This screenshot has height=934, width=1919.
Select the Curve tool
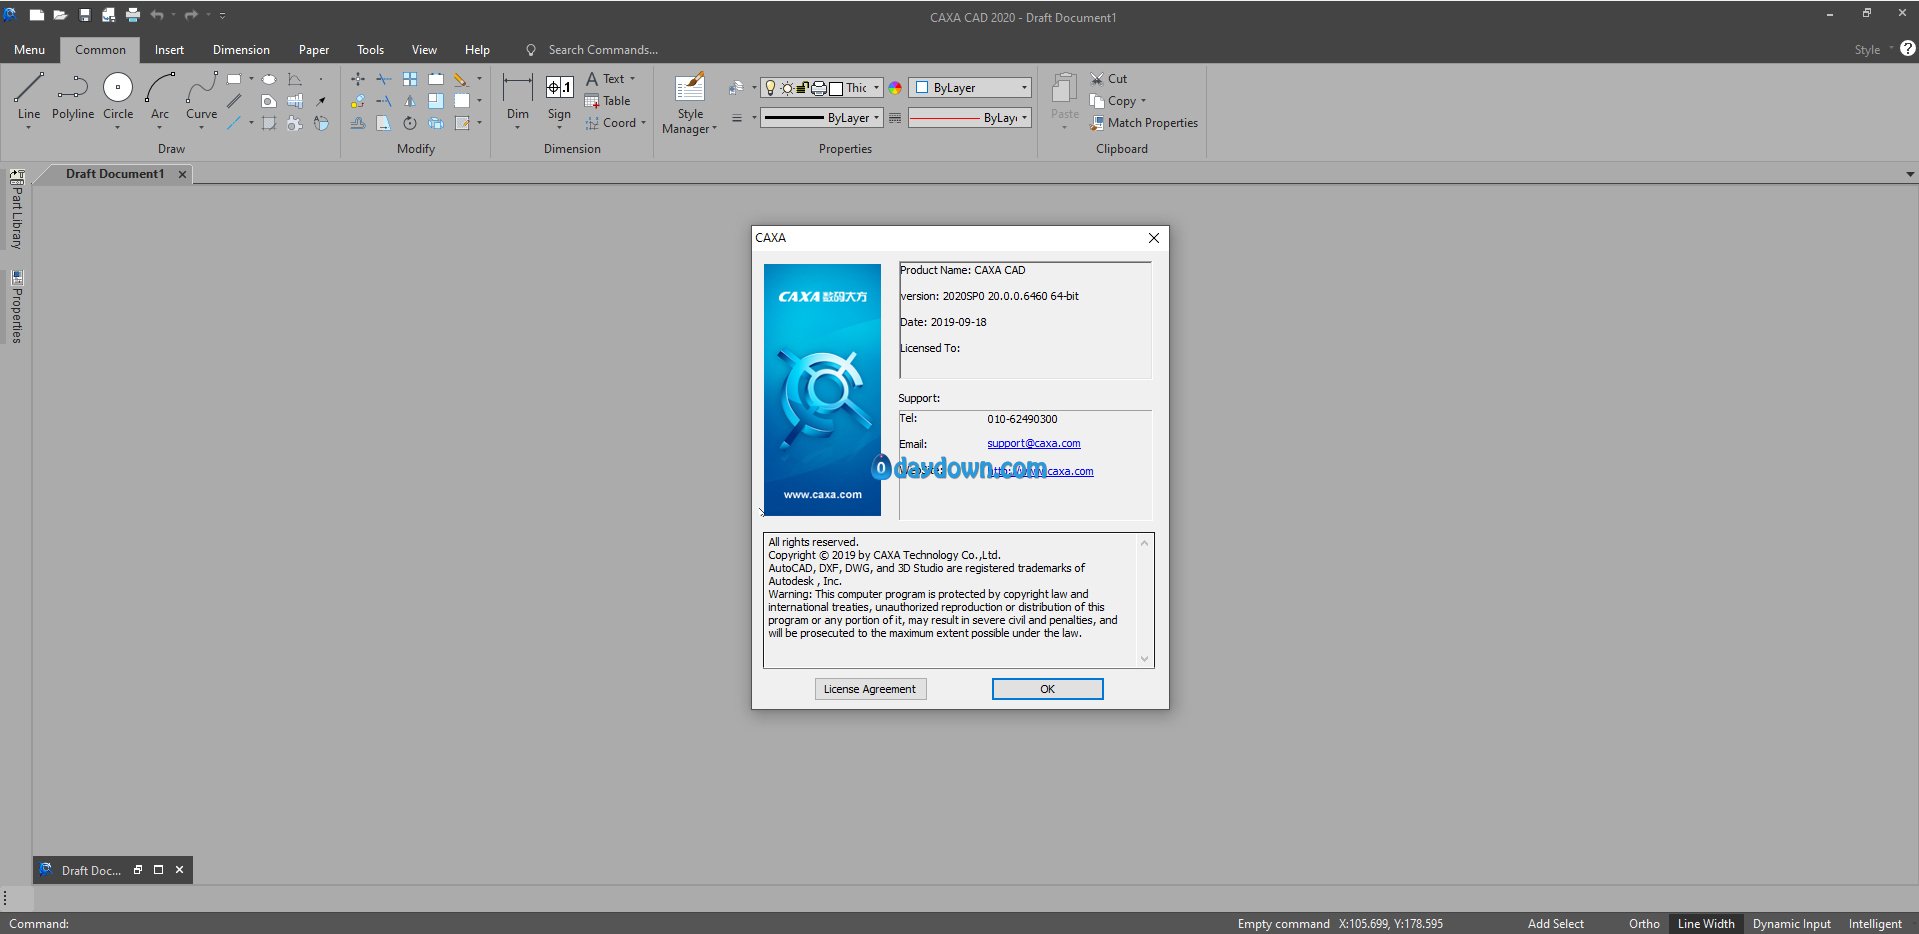point(201,97)
